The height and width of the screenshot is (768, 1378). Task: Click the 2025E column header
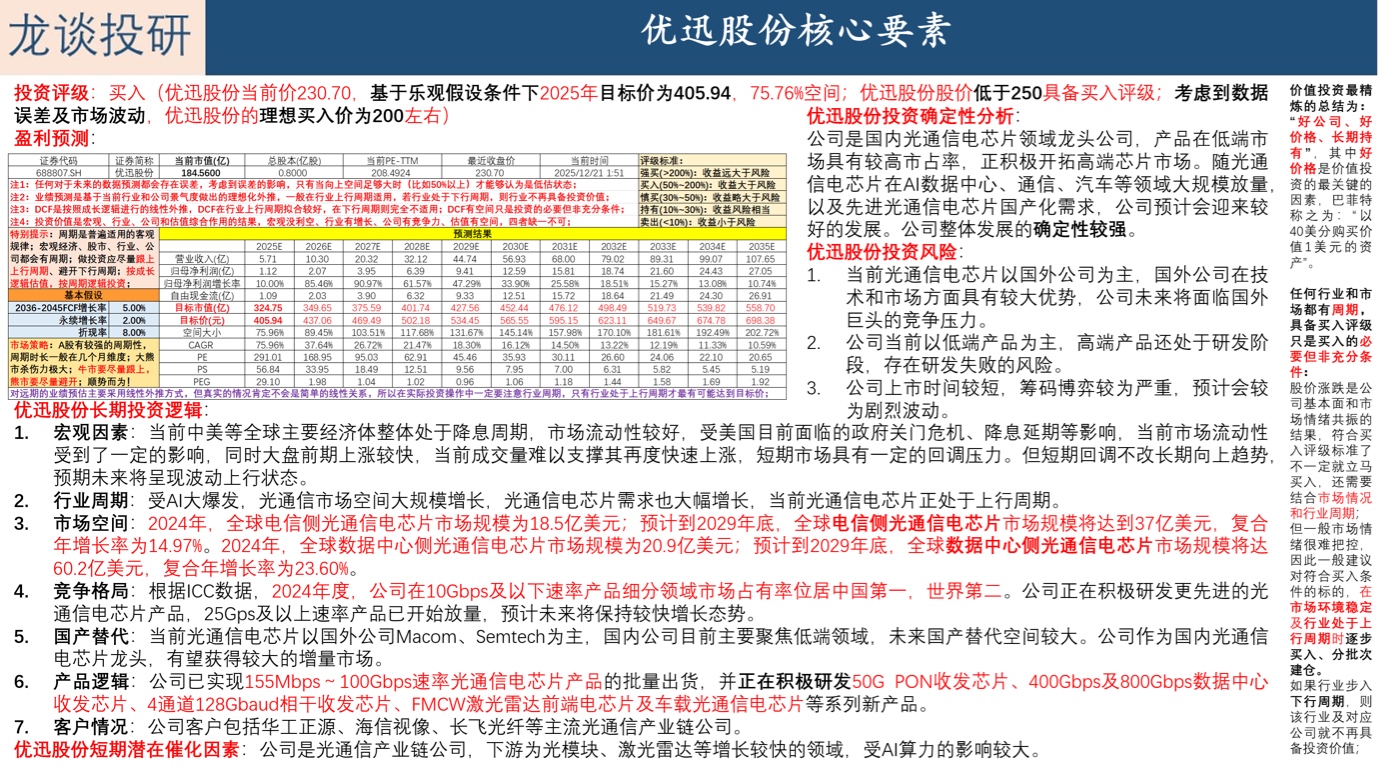point(268,246)
